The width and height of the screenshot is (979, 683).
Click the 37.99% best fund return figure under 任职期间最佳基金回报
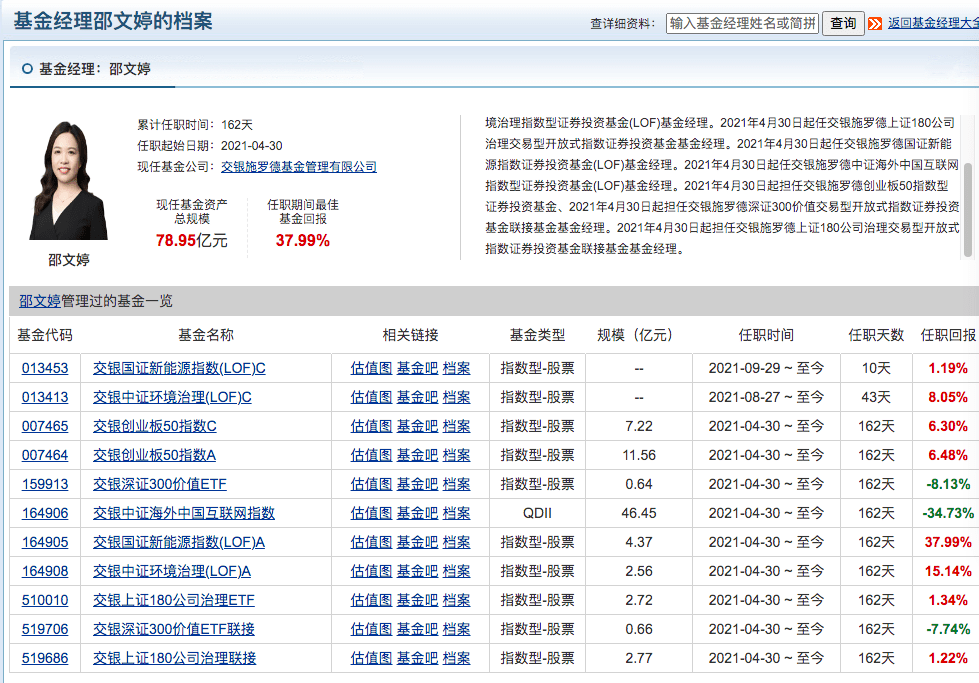pyautogui.click(x=303, y=241)
